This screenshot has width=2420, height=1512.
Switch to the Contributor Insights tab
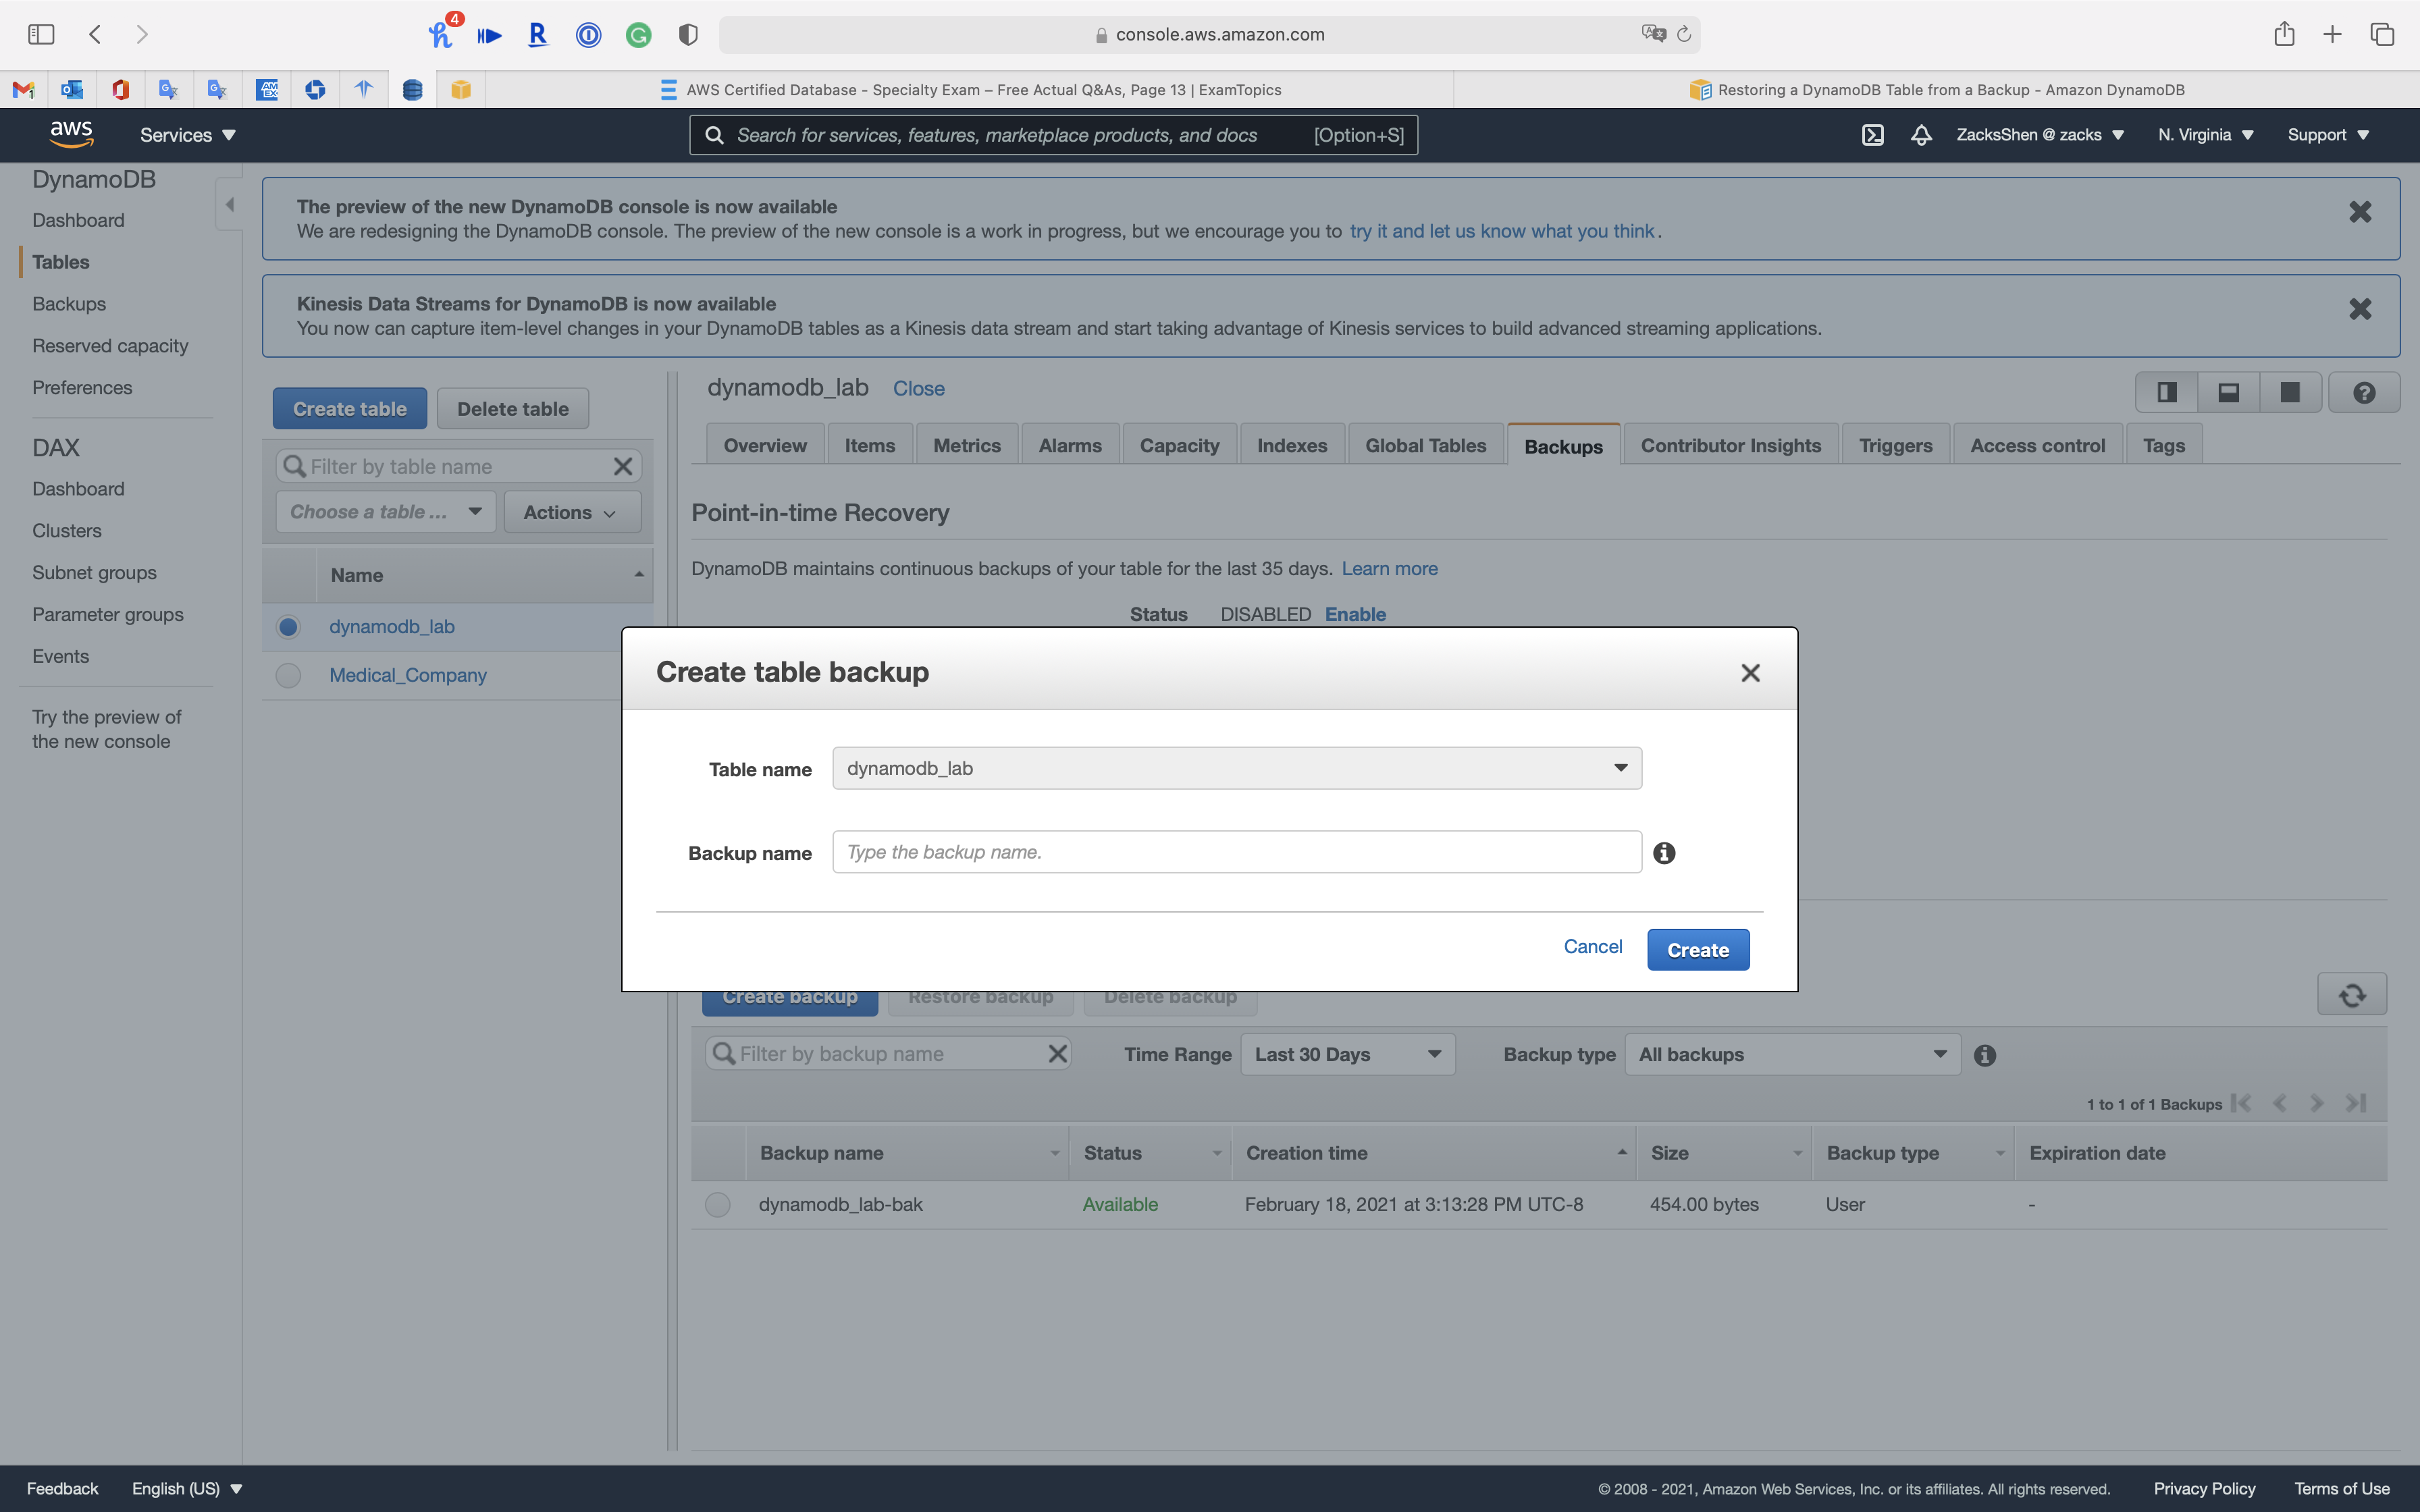[x=1730, y=446]
